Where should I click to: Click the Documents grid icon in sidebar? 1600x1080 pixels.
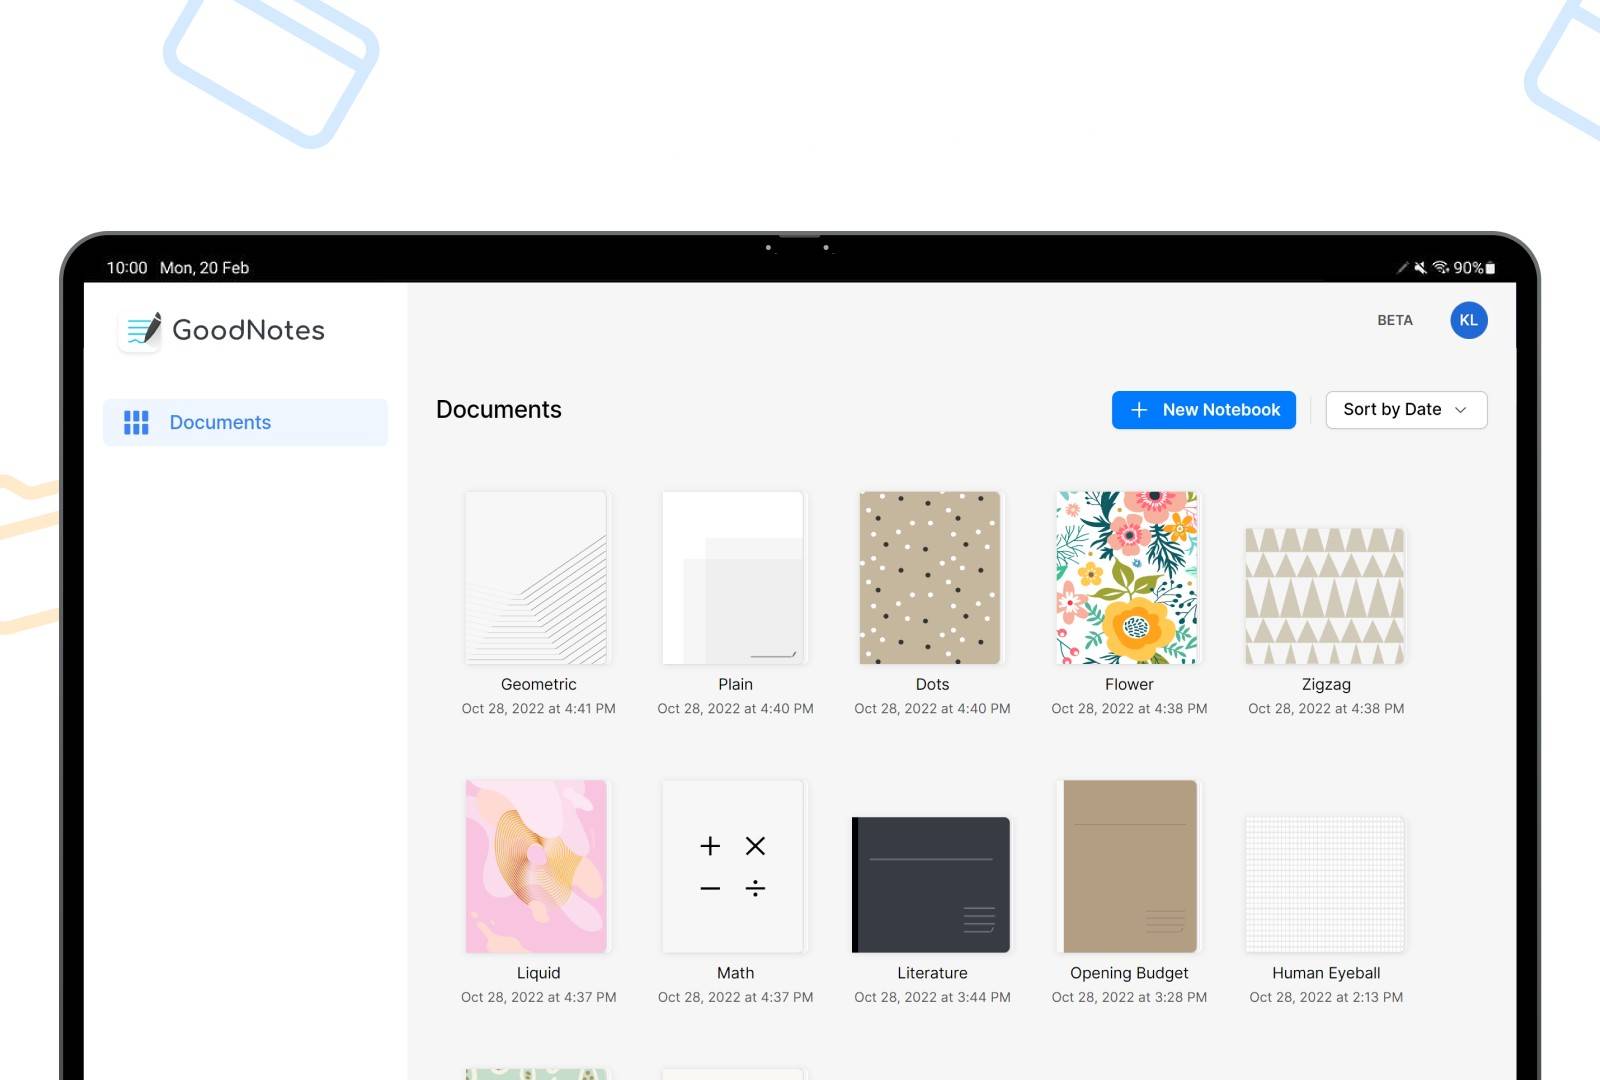[136, 423]
